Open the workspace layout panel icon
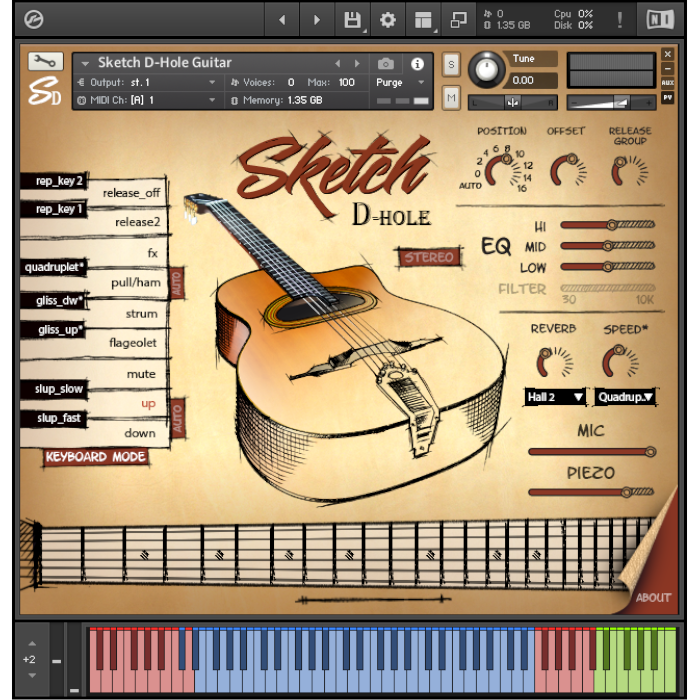Image resolution: width=700 pixels, height=700 pixels. tap(423, 20)
